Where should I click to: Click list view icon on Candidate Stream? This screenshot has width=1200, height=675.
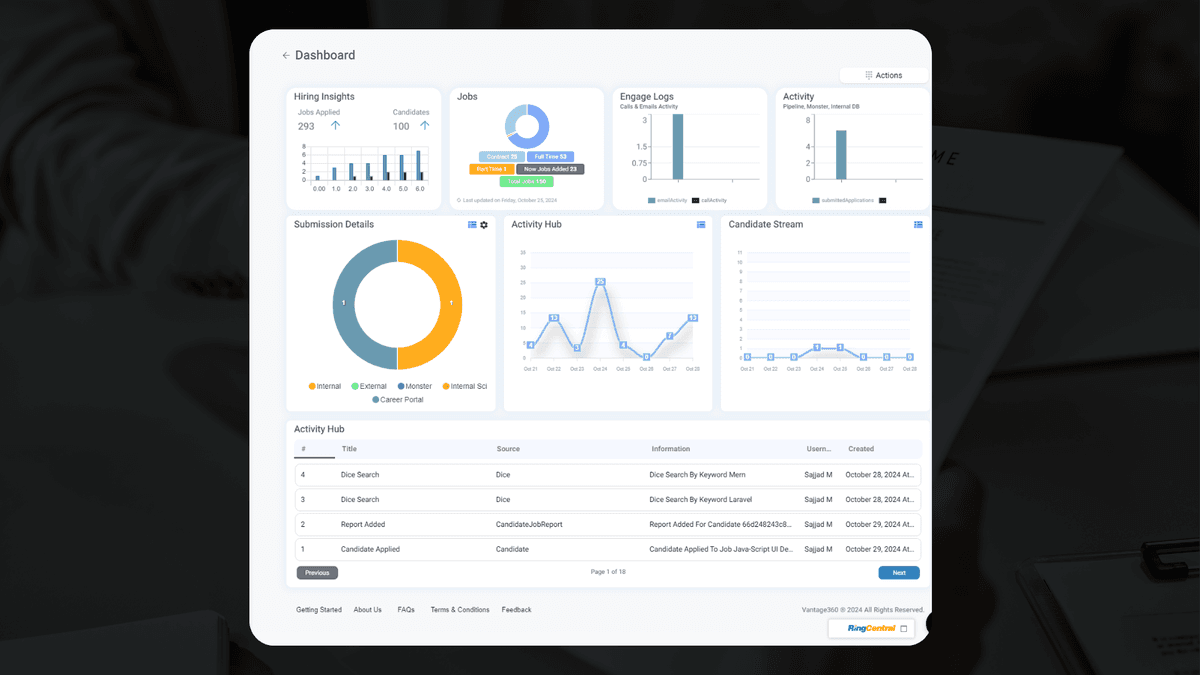click(918, 225)
